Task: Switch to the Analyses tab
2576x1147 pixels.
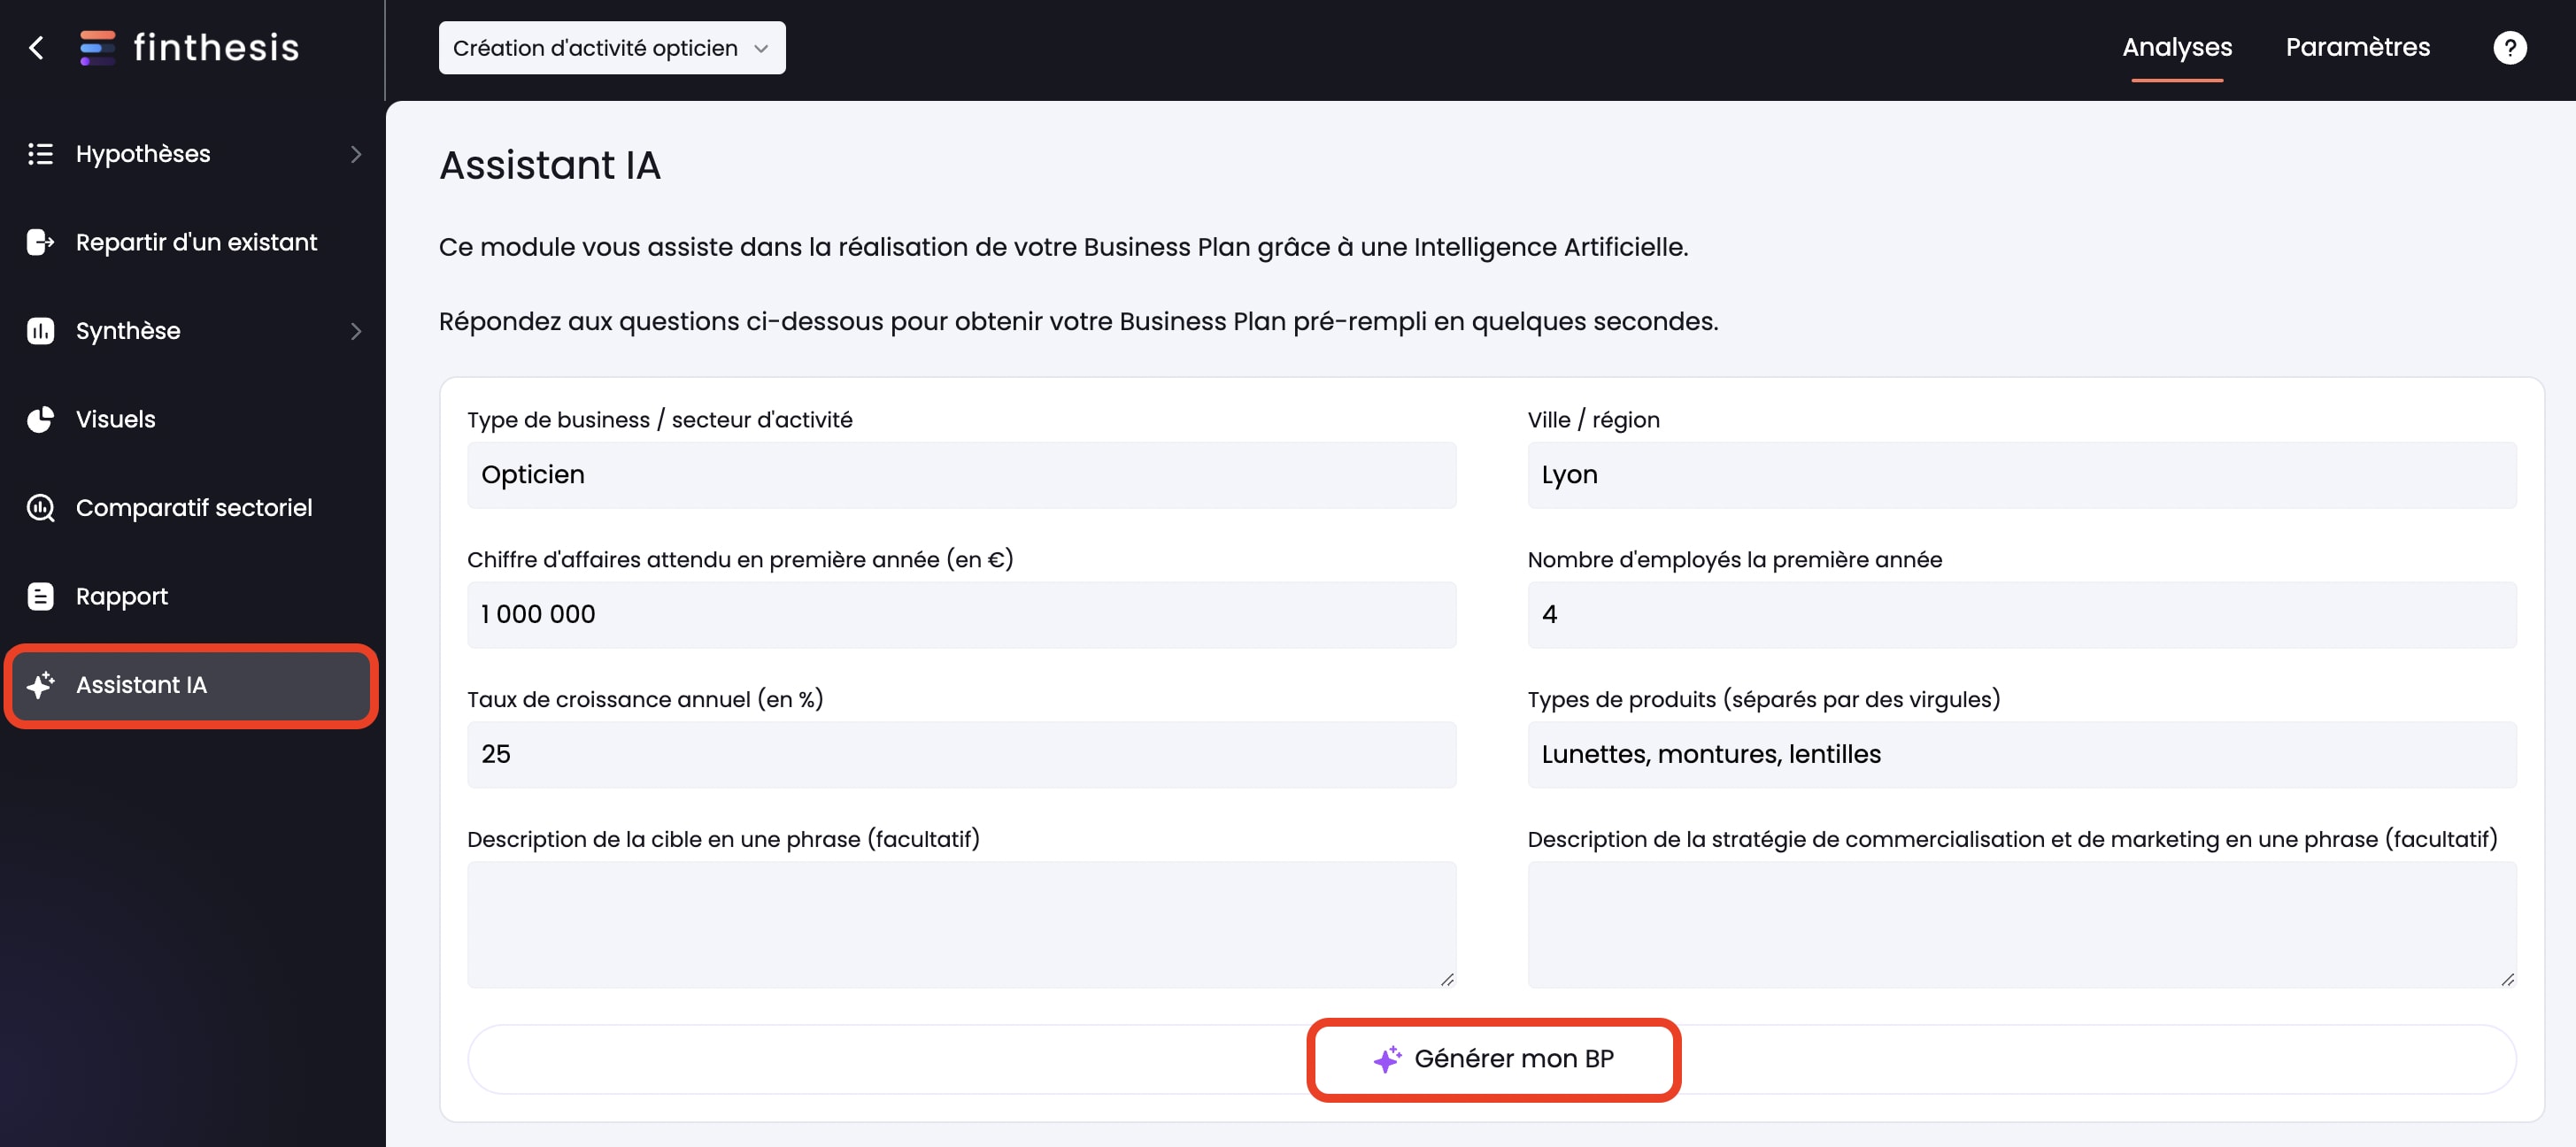Action: (x=2177, y=47)
